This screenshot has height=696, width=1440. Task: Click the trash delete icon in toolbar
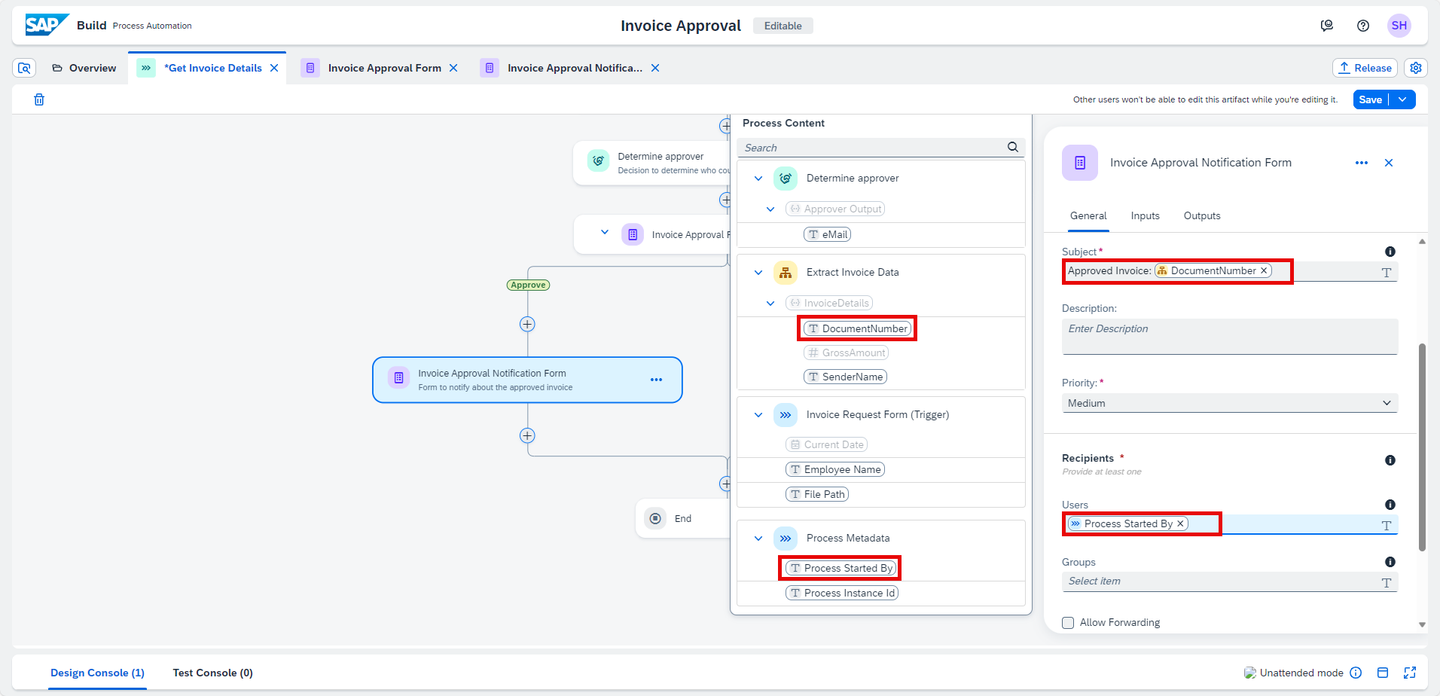click(x=39, y=99)
